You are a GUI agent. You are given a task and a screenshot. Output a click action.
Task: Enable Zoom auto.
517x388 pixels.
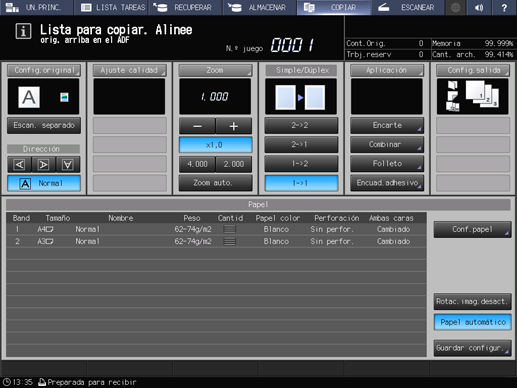pyautogui.click(x=215, y=183)
